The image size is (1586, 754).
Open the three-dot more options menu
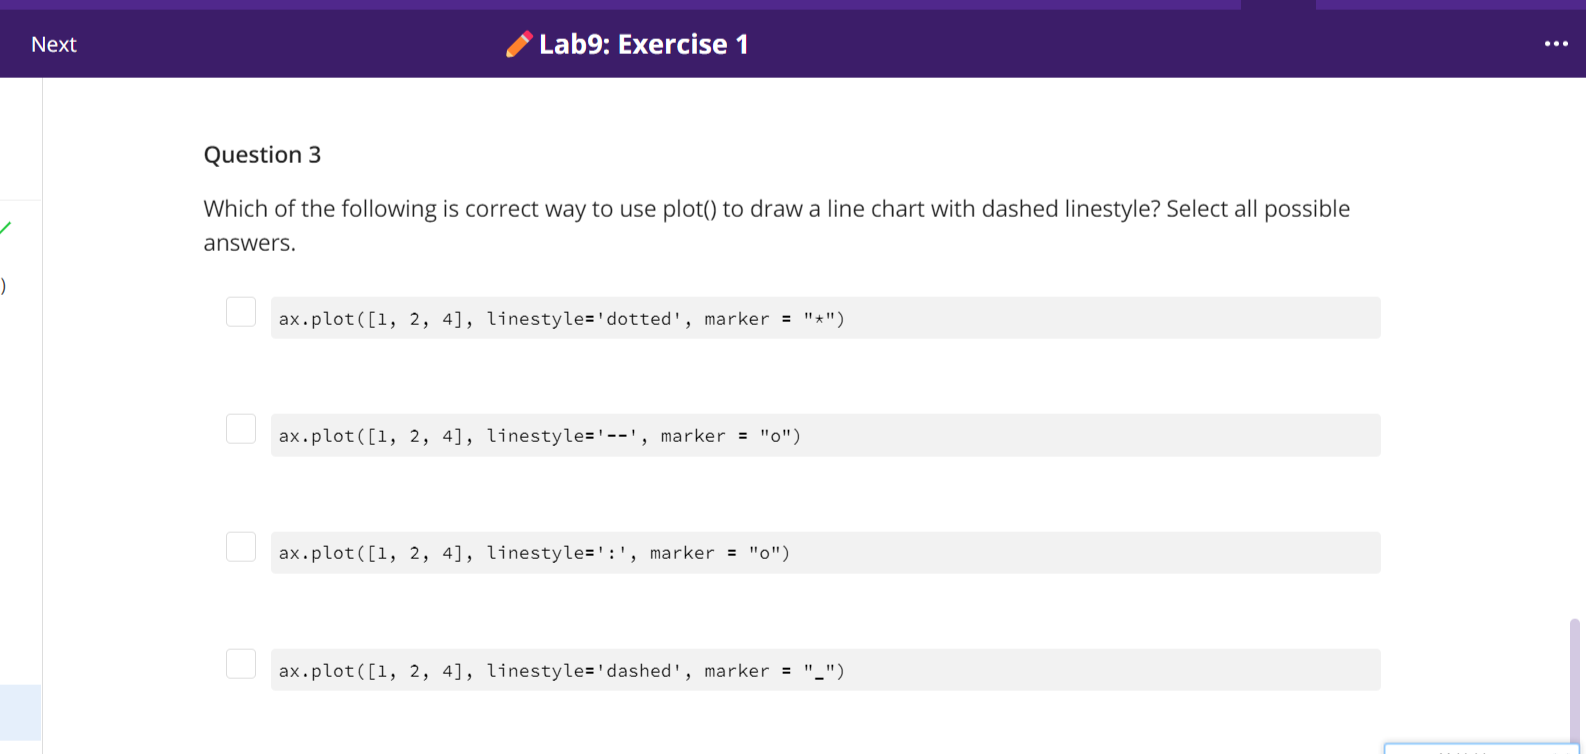[1556, 44]
